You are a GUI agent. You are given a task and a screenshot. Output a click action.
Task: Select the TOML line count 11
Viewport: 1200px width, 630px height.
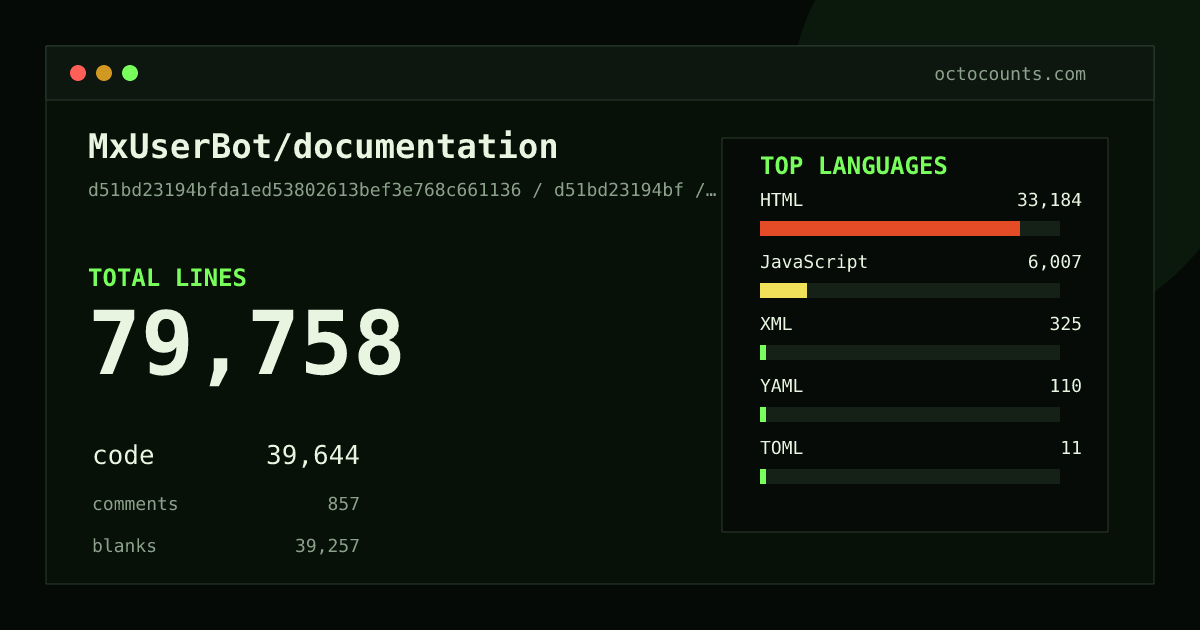[1071, 448]
